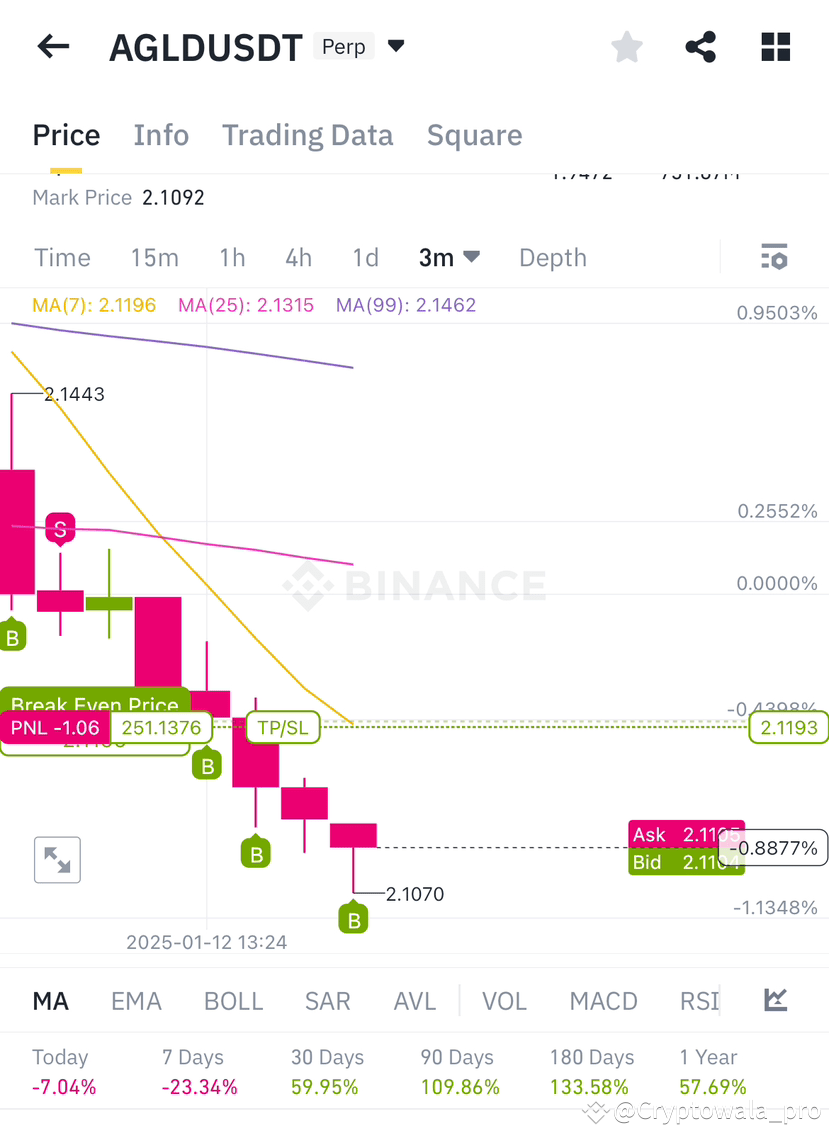Toggle the MA indicator

point(51,1001)
